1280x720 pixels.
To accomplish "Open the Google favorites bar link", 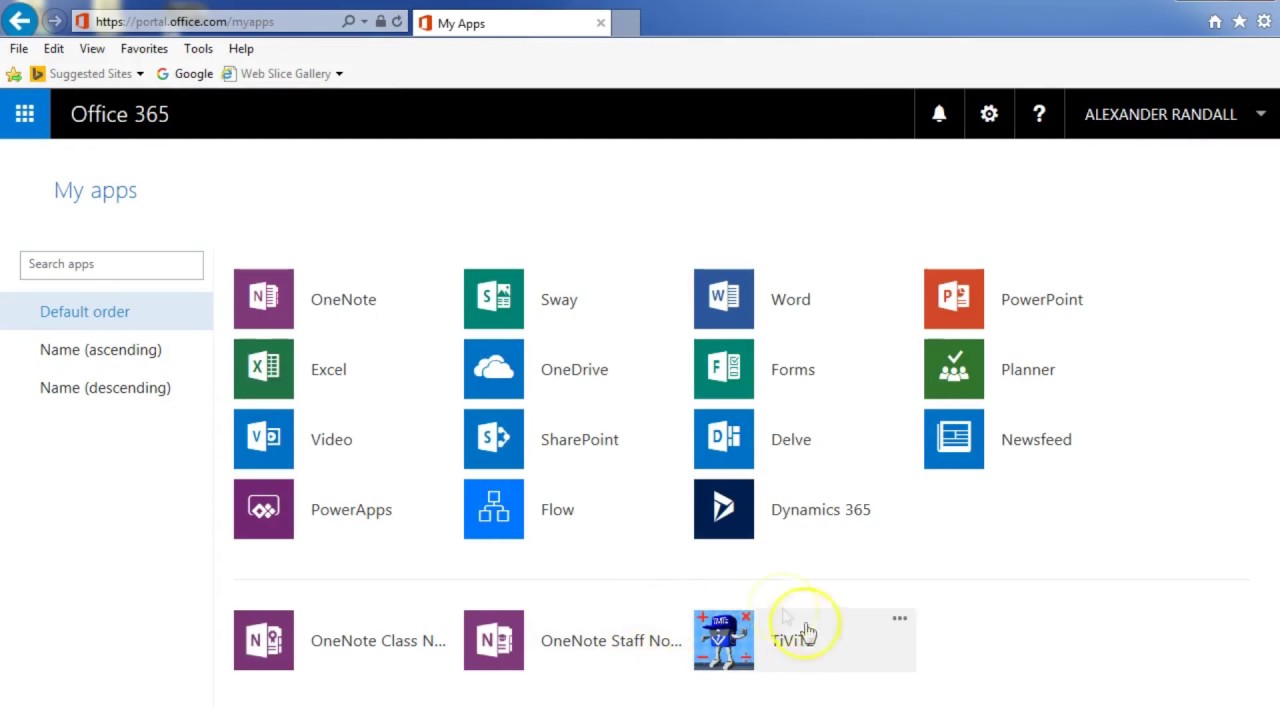I will 185,74.
